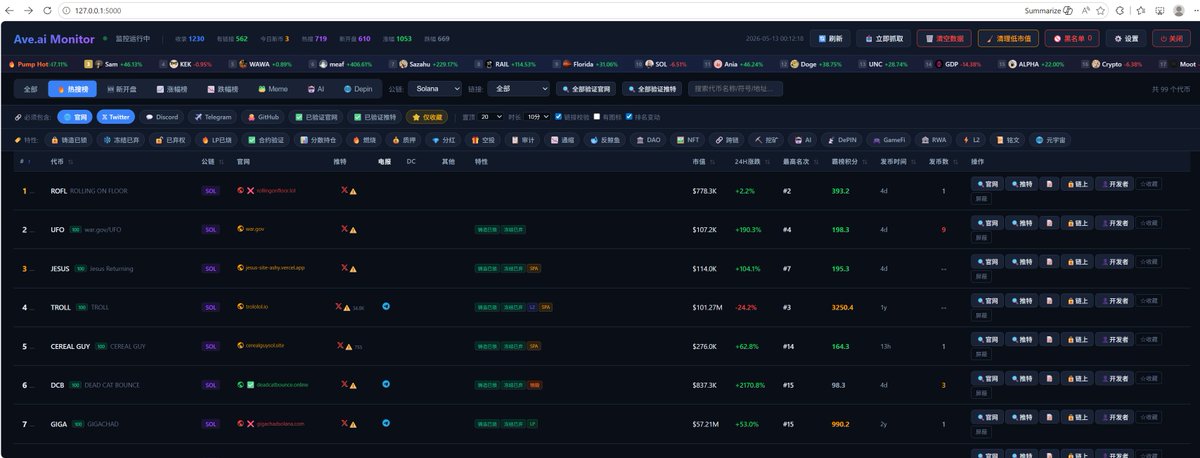The height and width of the screenshot is (458, 1200).
Task: Switch to 涨幅榜 tab
Action: [x=171, y=88]
